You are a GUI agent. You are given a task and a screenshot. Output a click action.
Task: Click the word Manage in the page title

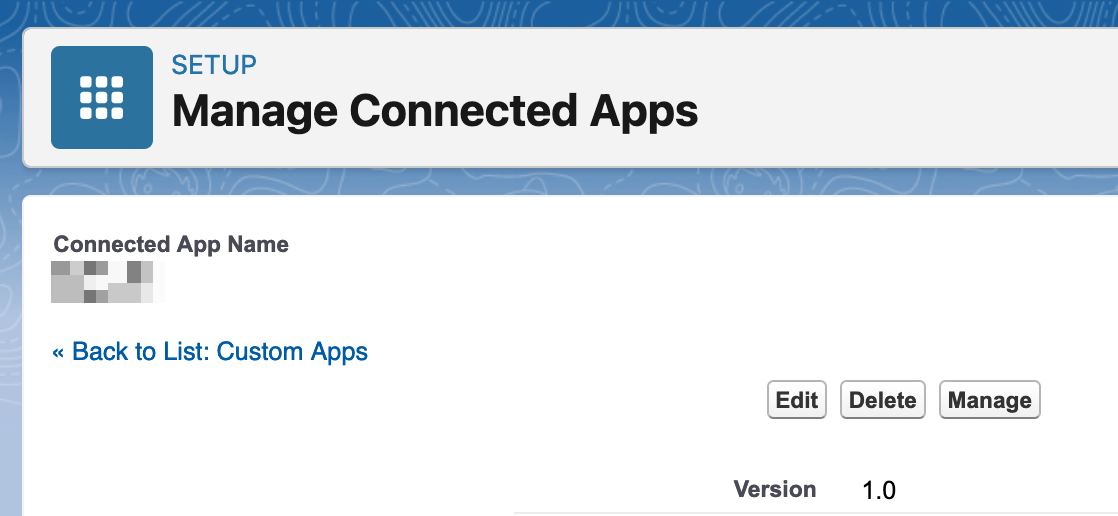pos(254,110)
